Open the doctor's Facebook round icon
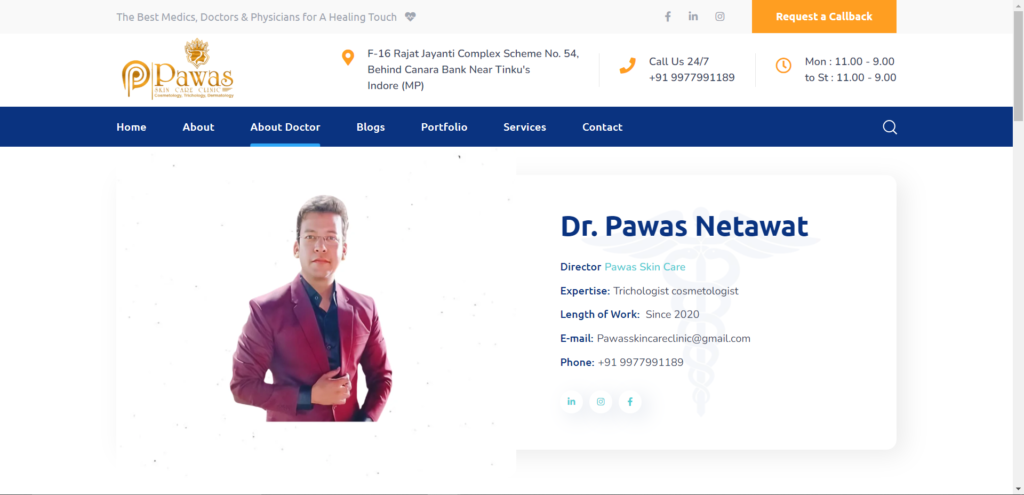The image size is (1024, 495). pyautogui.click(x=630, y=402)
